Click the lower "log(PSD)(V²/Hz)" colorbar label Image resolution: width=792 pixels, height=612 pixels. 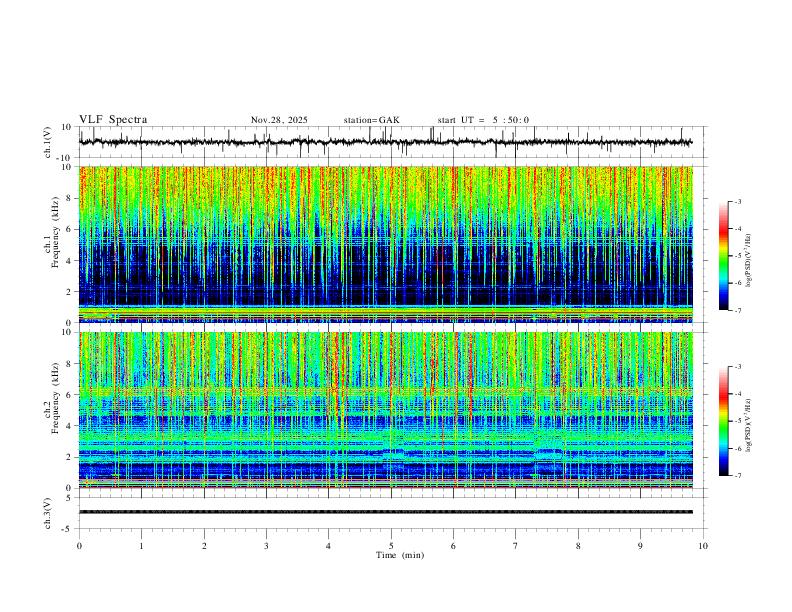tap(749, 425)
